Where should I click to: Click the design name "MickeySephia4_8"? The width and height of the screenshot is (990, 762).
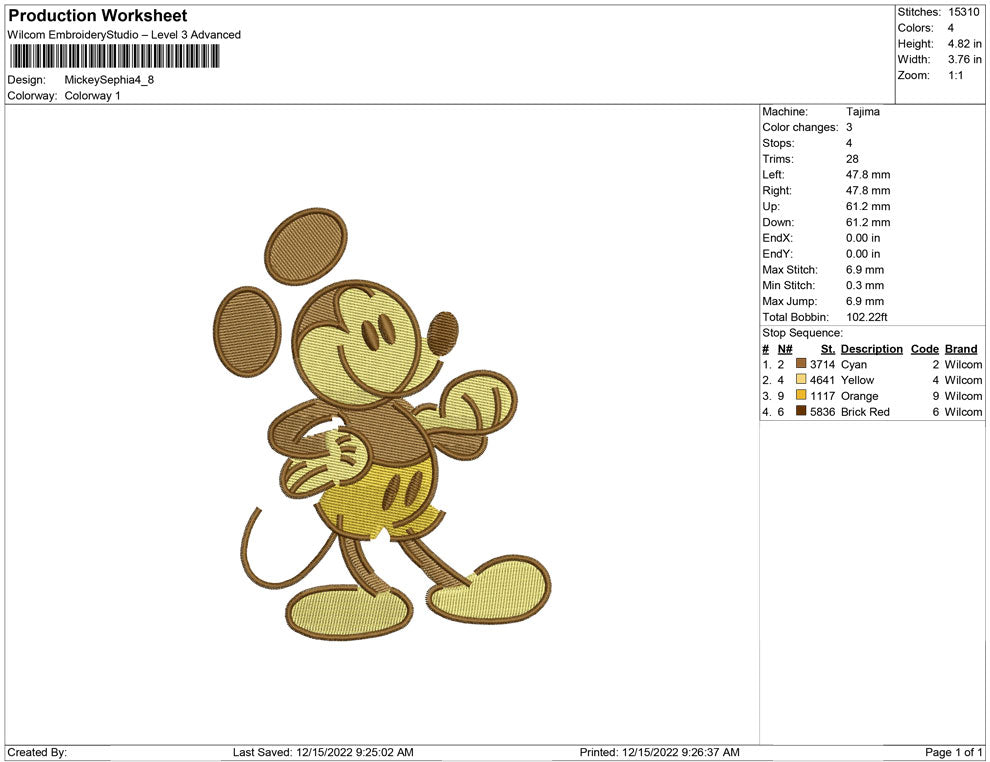tap(109, 80)
